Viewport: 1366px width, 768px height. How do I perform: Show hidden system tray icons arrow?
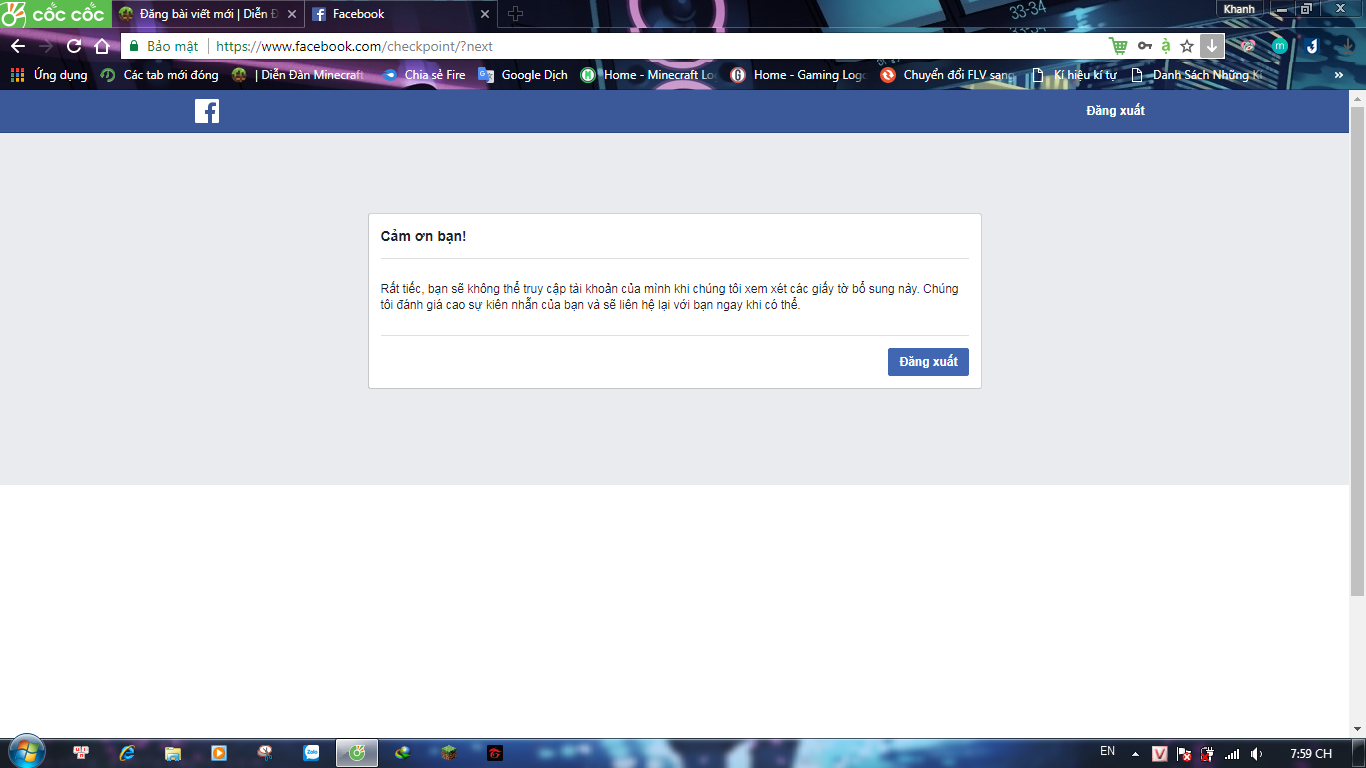(x=1135, y=754)
